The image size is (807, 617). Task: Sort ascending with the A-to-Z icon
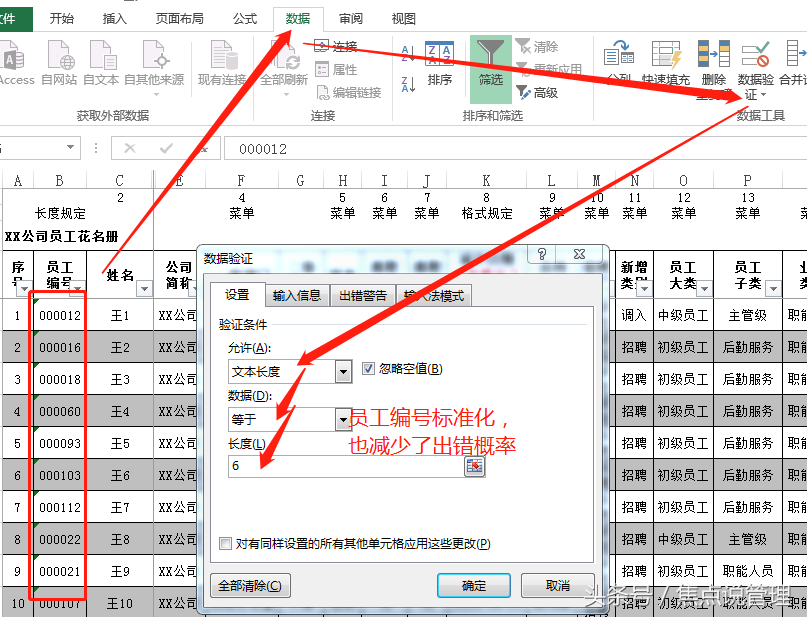point(408,53)
